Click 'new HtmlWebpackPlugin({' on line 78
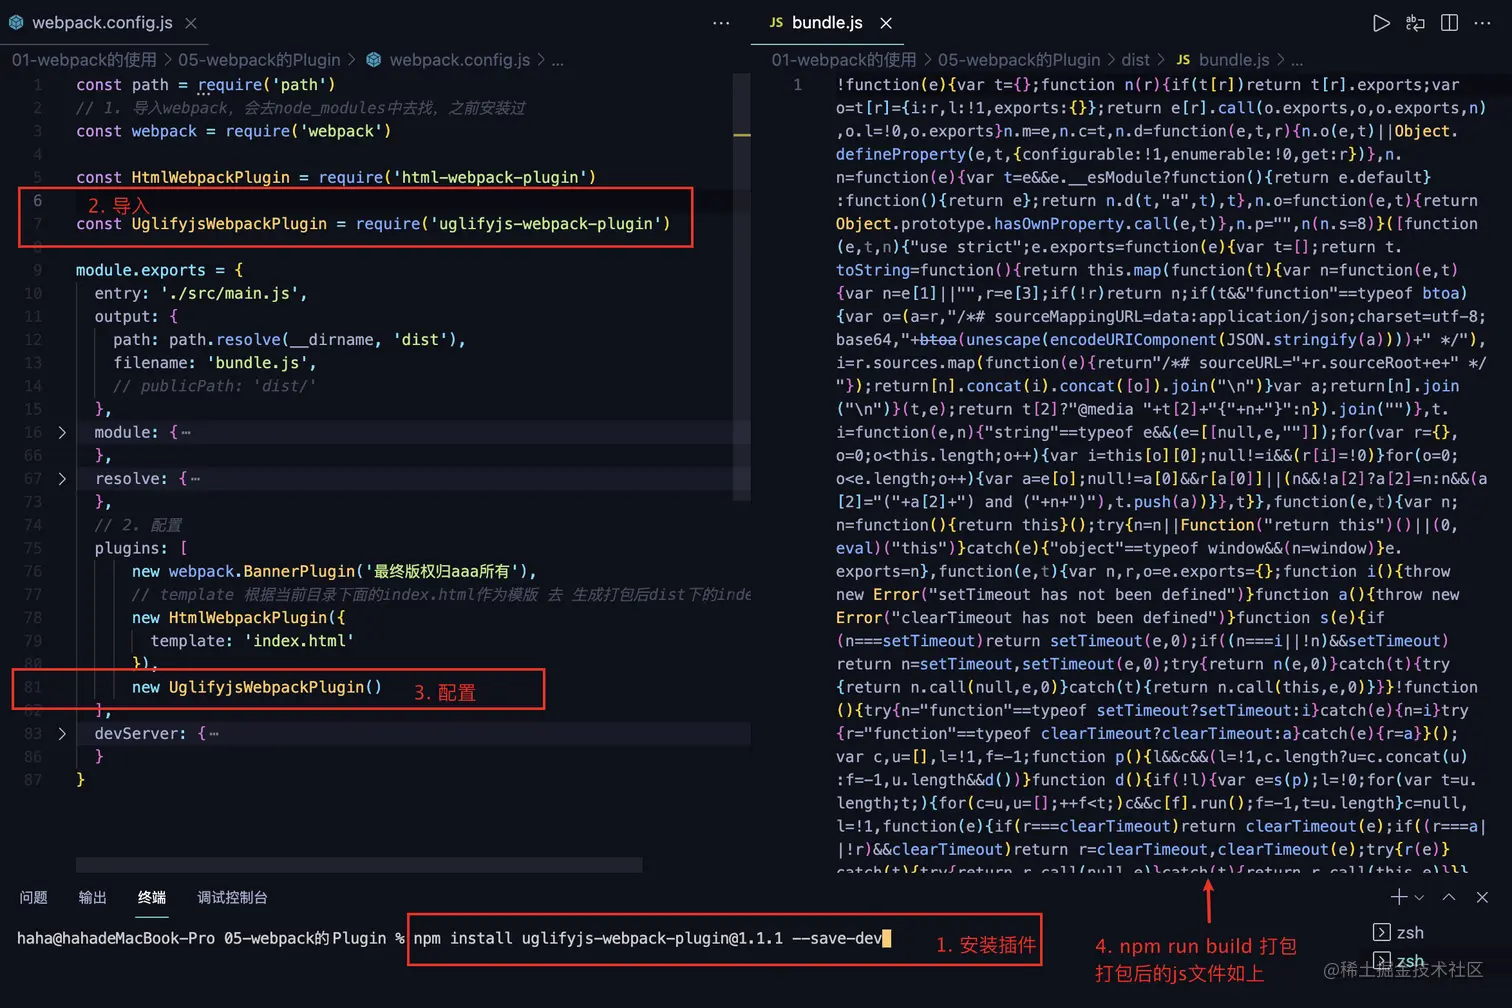 (238, 618)
